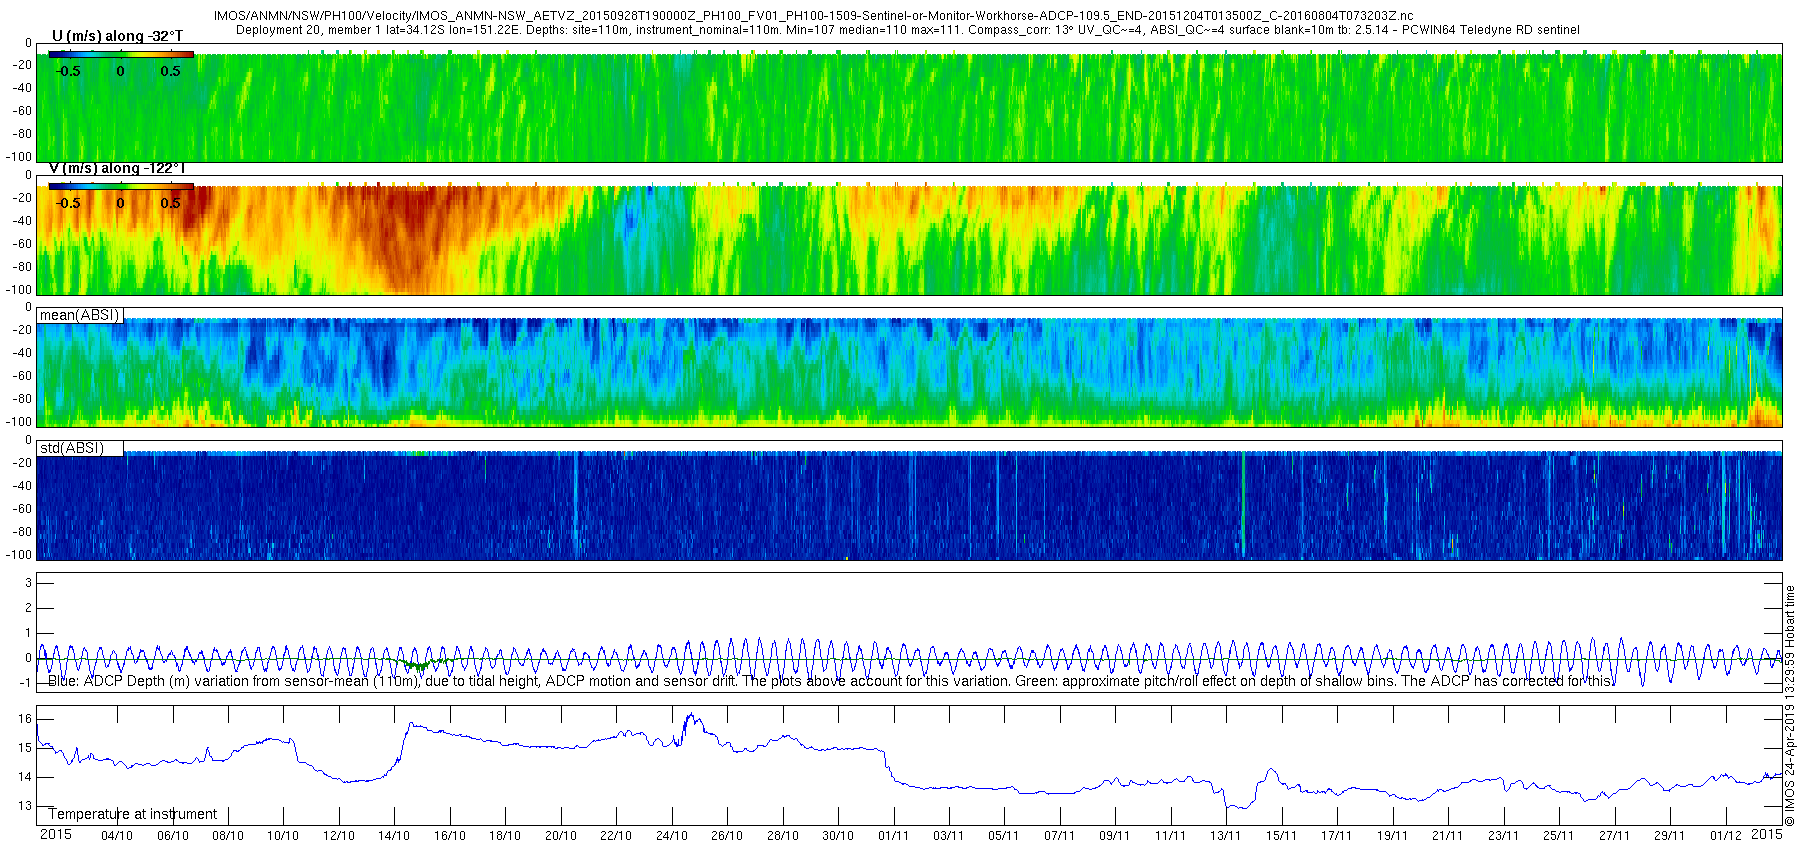Click the 06/10 date tick label
The width and height of the screenshot is (1800, 850).
click(x=173, y=836)
